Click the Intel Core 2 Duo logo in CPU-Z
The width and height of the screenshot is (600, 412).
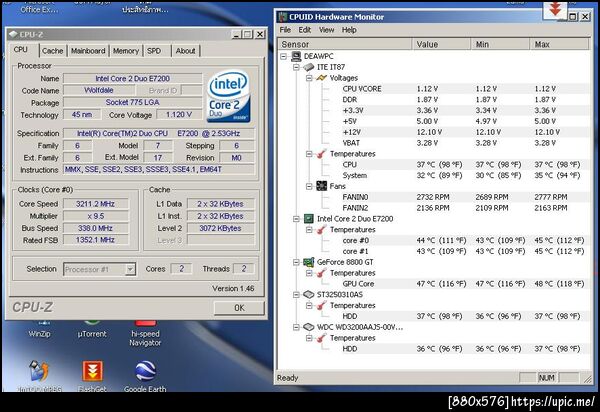[228, 96]
